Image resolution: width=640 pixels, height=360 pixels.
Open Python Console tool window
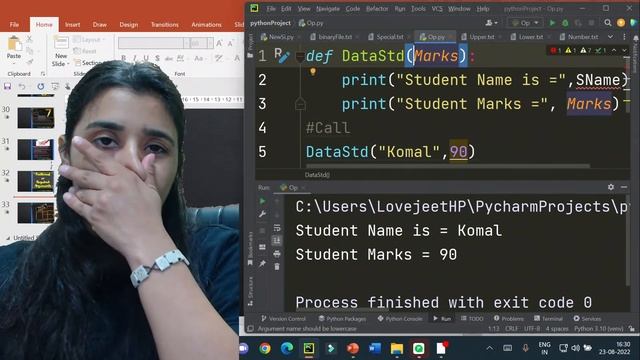coord(400,318)
